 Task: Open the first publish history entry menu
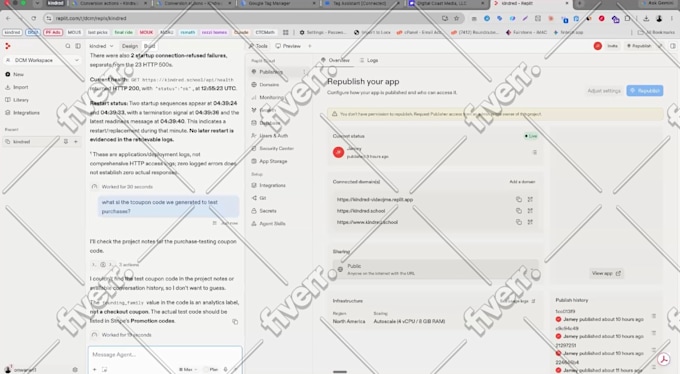[x=654, y=316]
